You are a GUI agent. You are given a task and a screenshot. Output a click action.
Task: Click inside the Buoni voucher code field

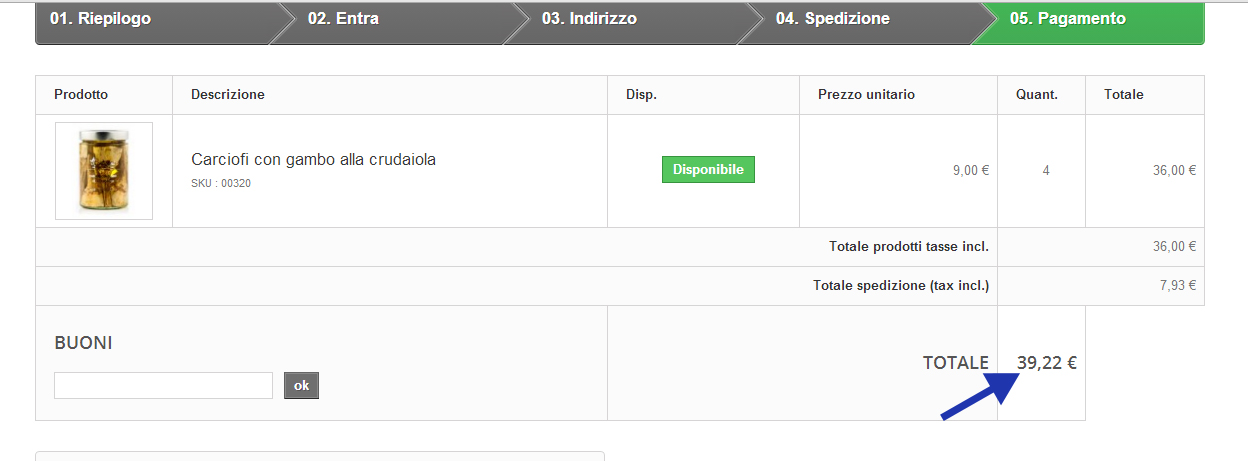163,386
